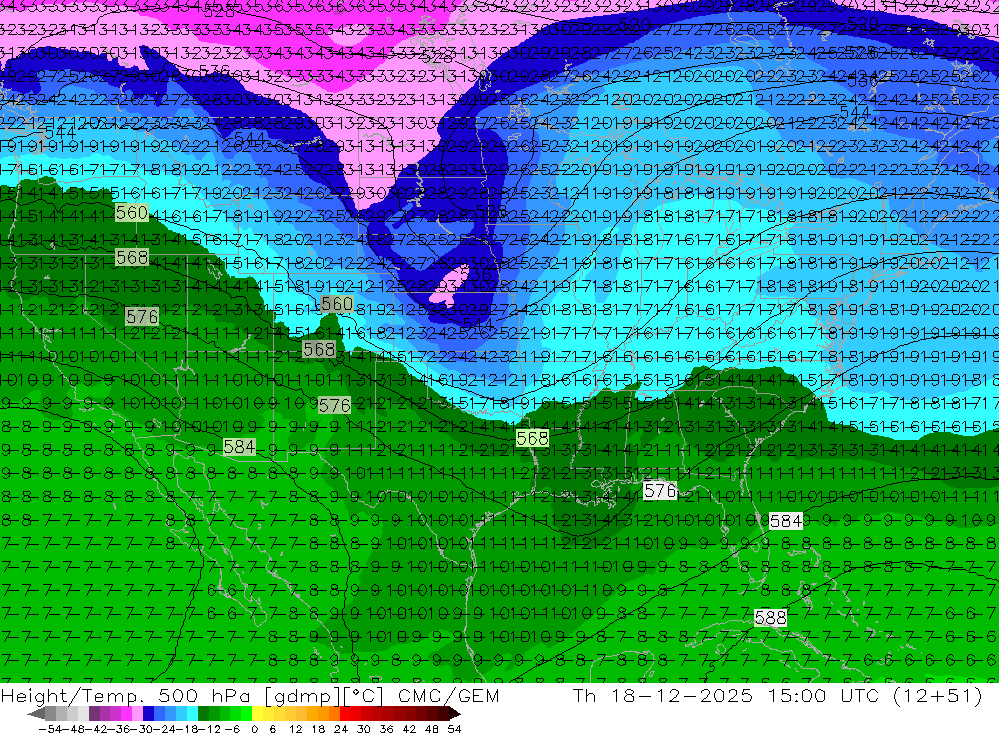Image resolution: width=1000 pixels, height=733 pixels.
Task: Select the light pink legend swatch
Action: pyautogui.click(x=137, y=714)
